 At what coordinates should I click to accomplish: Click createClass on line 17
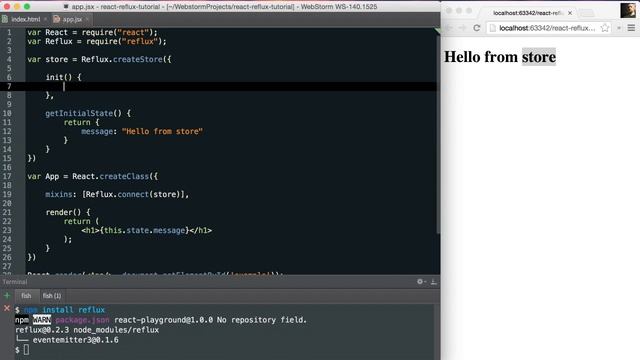[124, 176]
